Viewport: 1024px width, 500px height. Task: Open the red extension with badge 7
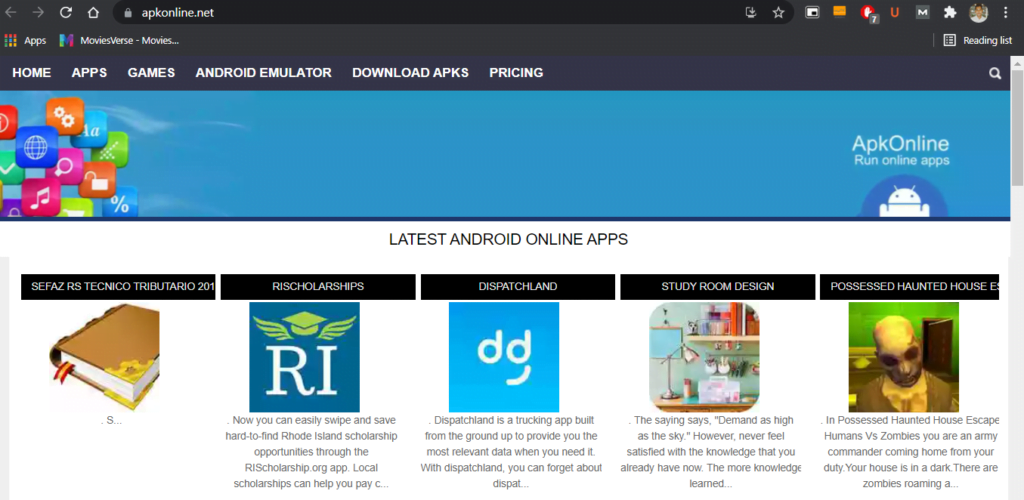(868, 13)
